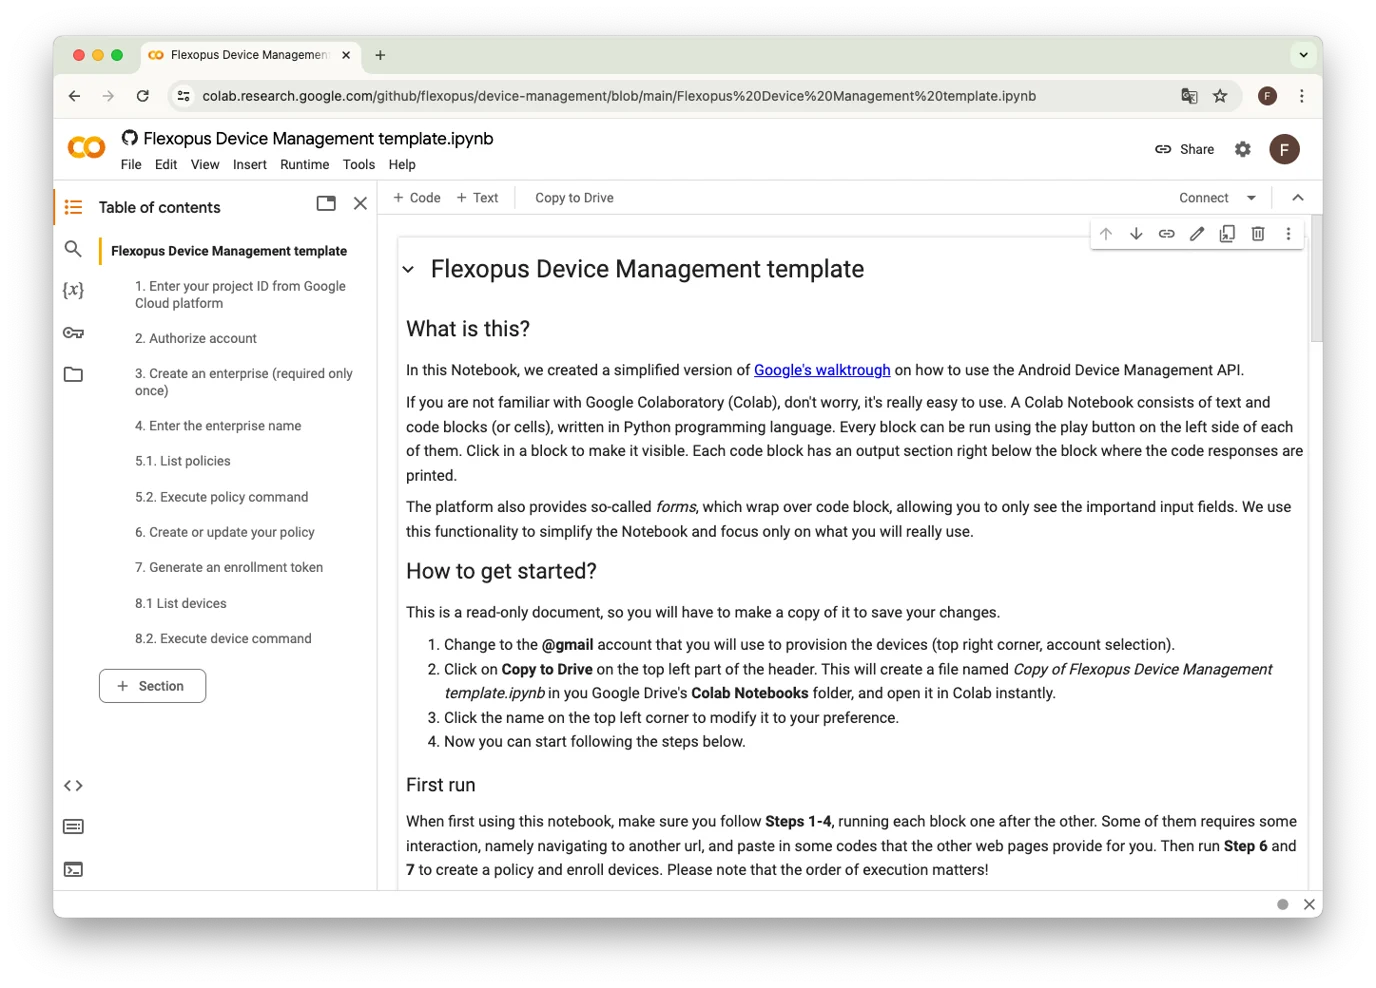Image resolution: width=1376 pixels, height=988 pixels.
Task: Click the browser address bar URL
Action: point(618,96)
